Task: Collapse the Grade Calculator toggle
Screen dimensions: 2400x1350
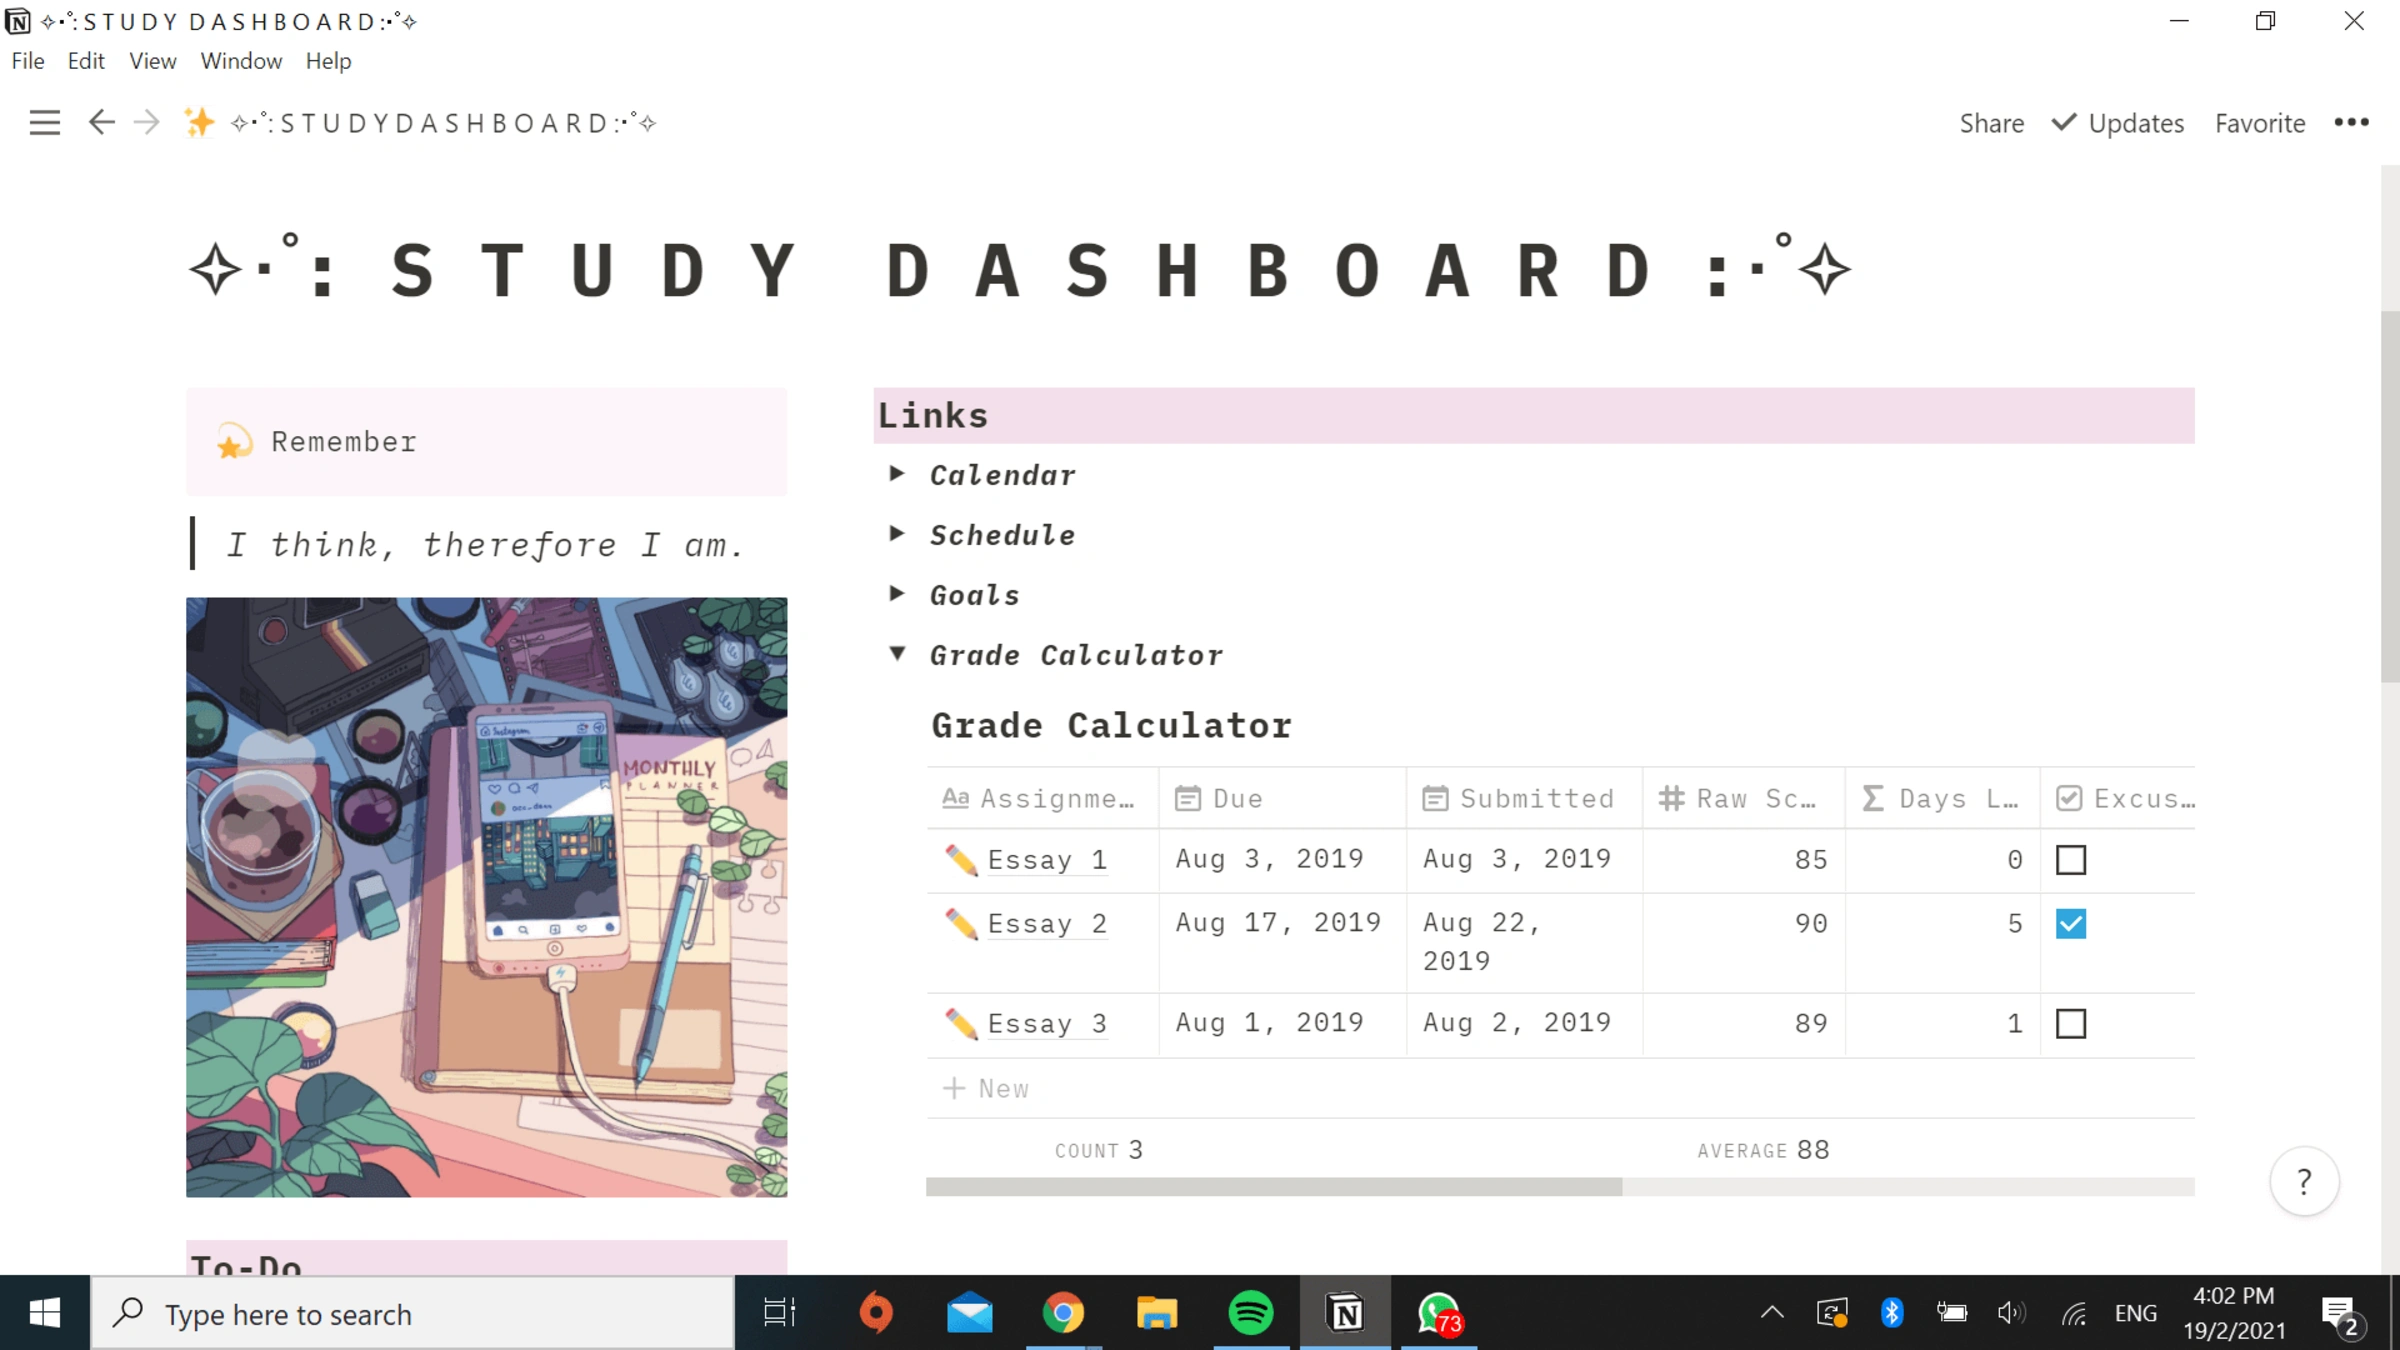Action: (x=897, y=654)
